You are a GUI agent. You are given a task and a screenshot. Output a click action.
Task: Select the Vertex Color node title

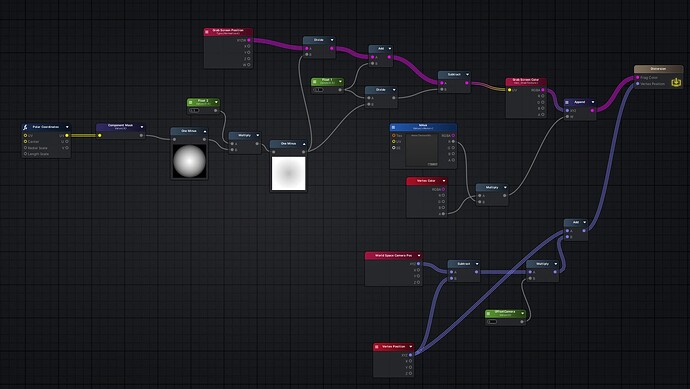click(426, 181)
